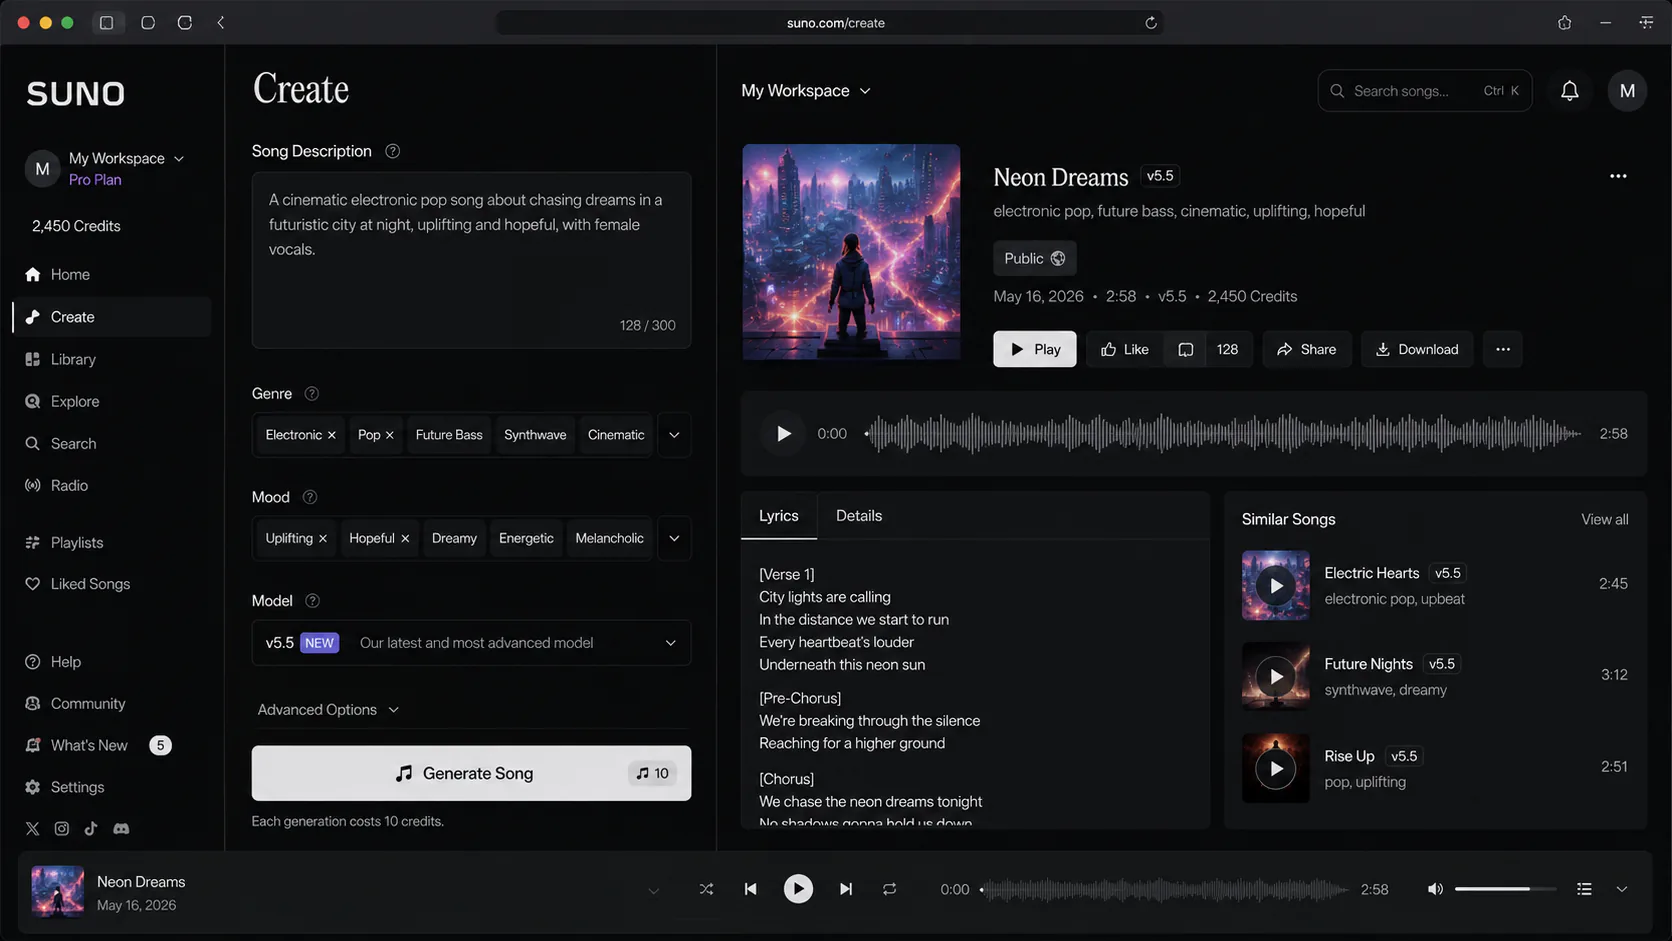Click the Generate Song button
The image size is (1672, 941).
click(x=471, y=773)
